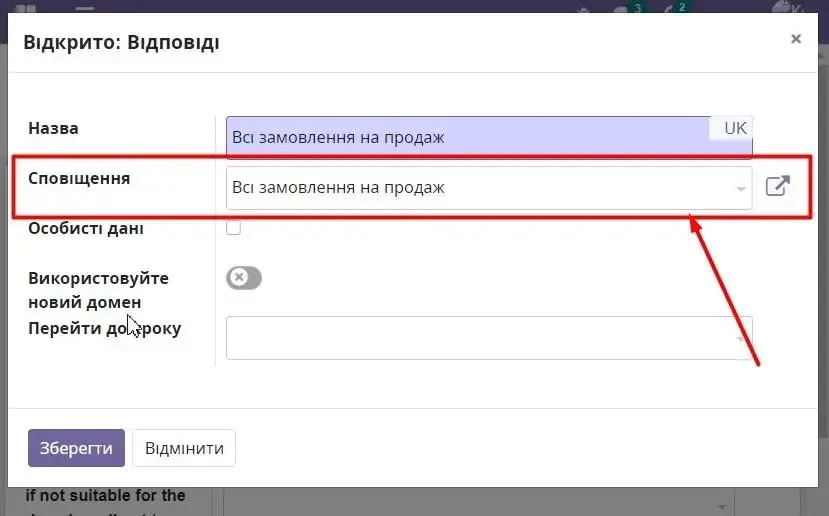
Task: Open activities icon with badge 2
Action: (x=674, y=8)
